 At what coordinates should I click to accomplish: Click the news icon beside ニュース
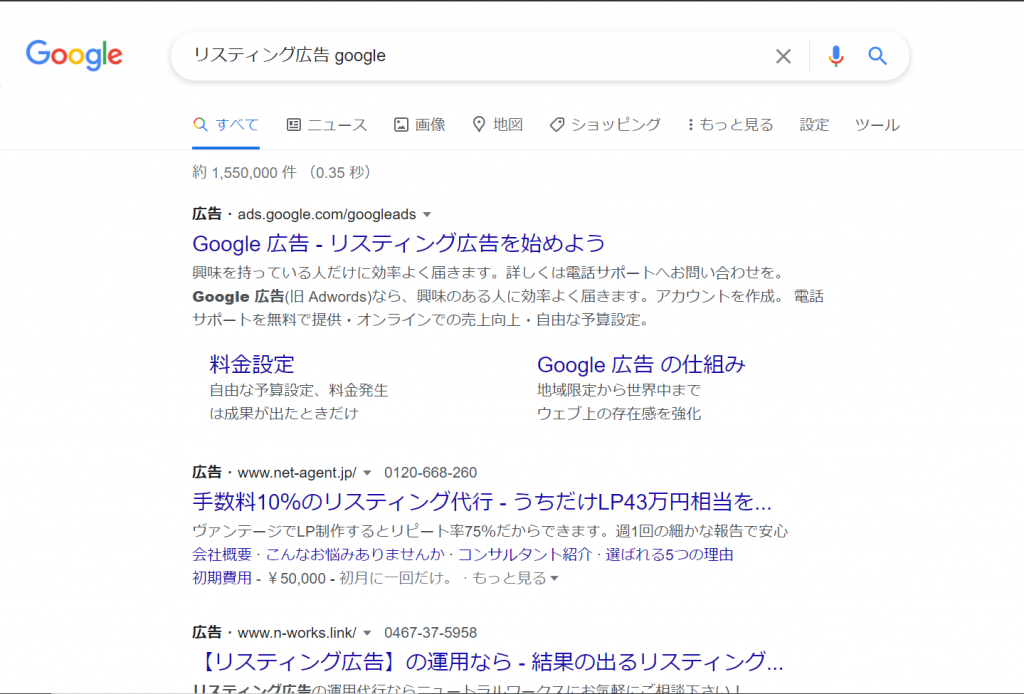(x=294, y=124)
